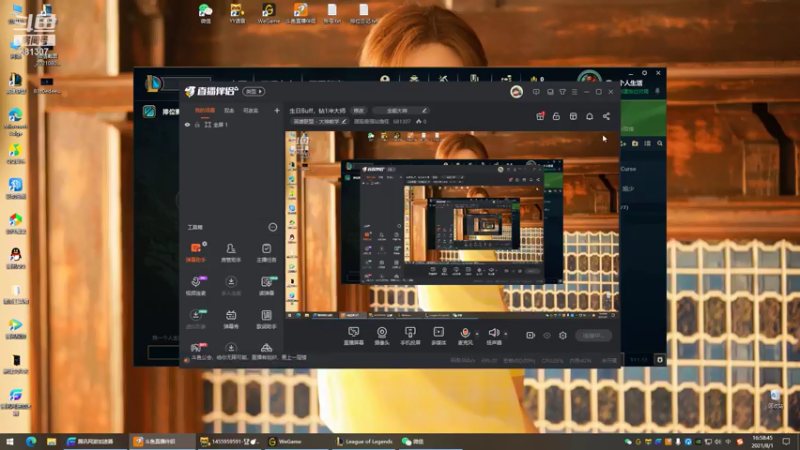
Task: Open the 弹幕秀 danmaku show tool
Action: (x=231, y=319)
